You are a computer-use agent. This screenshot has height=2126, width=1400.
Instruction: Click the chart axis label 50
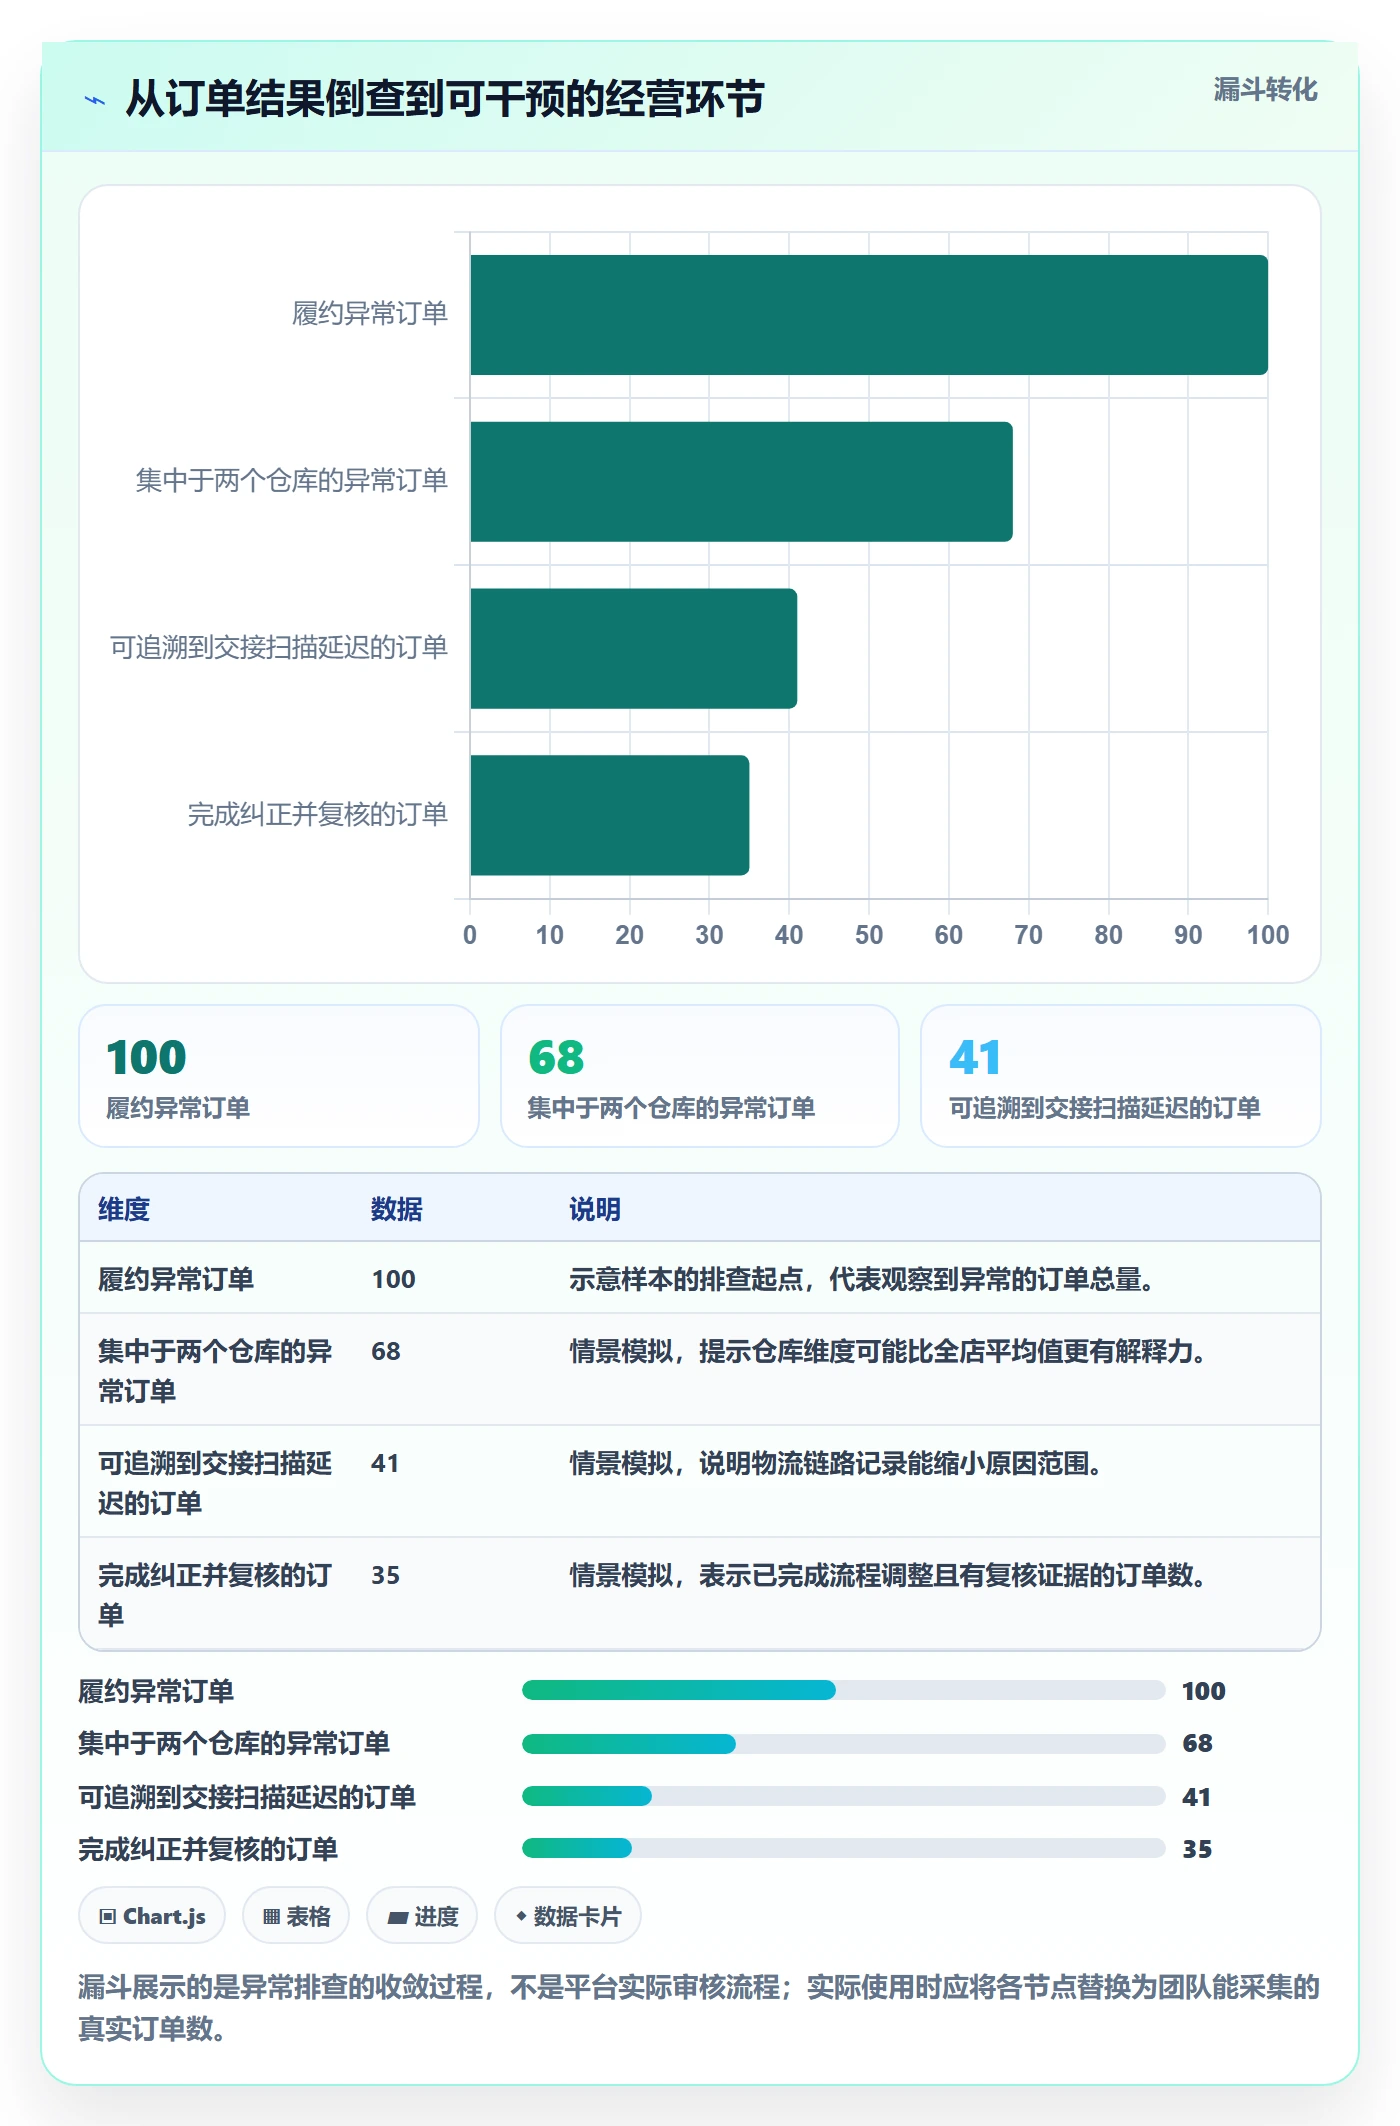pyautogui.click(x=869, y=935)
